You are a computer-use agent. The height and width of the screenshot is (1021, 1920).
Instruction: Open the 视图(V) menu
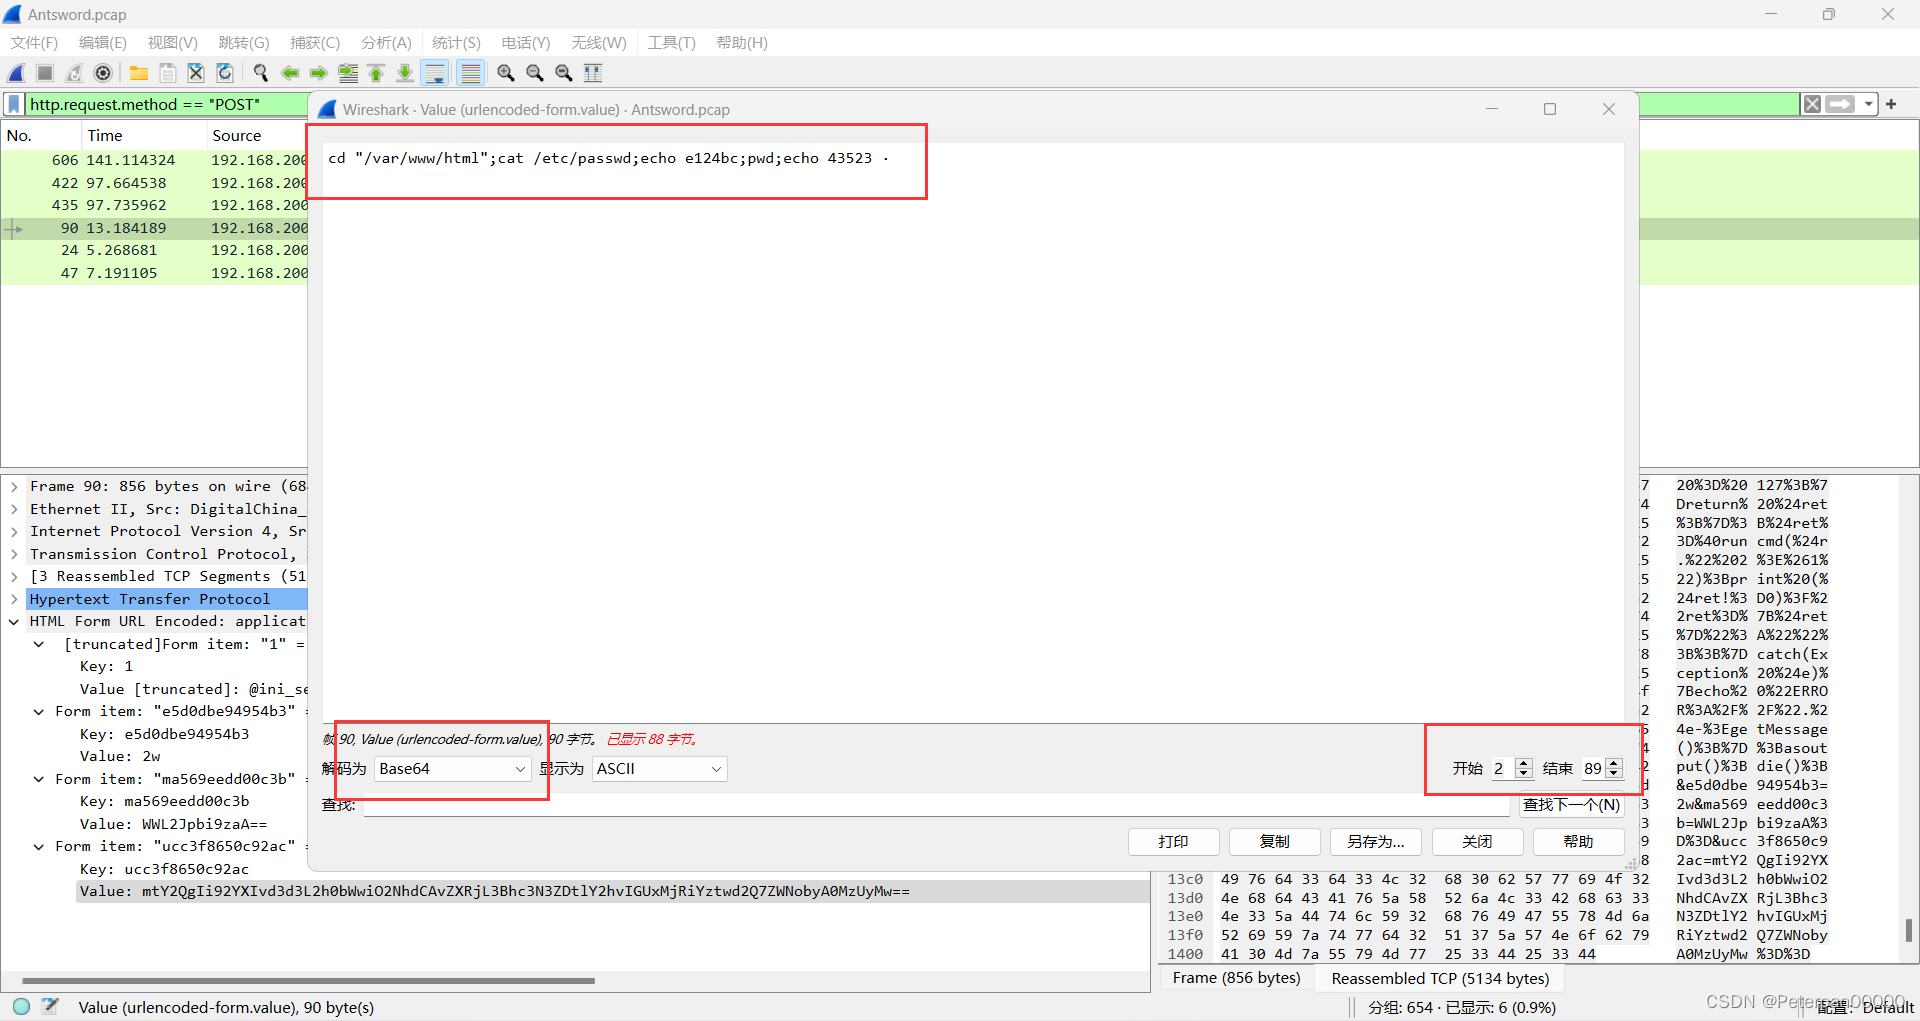click(x=172, y=43)
